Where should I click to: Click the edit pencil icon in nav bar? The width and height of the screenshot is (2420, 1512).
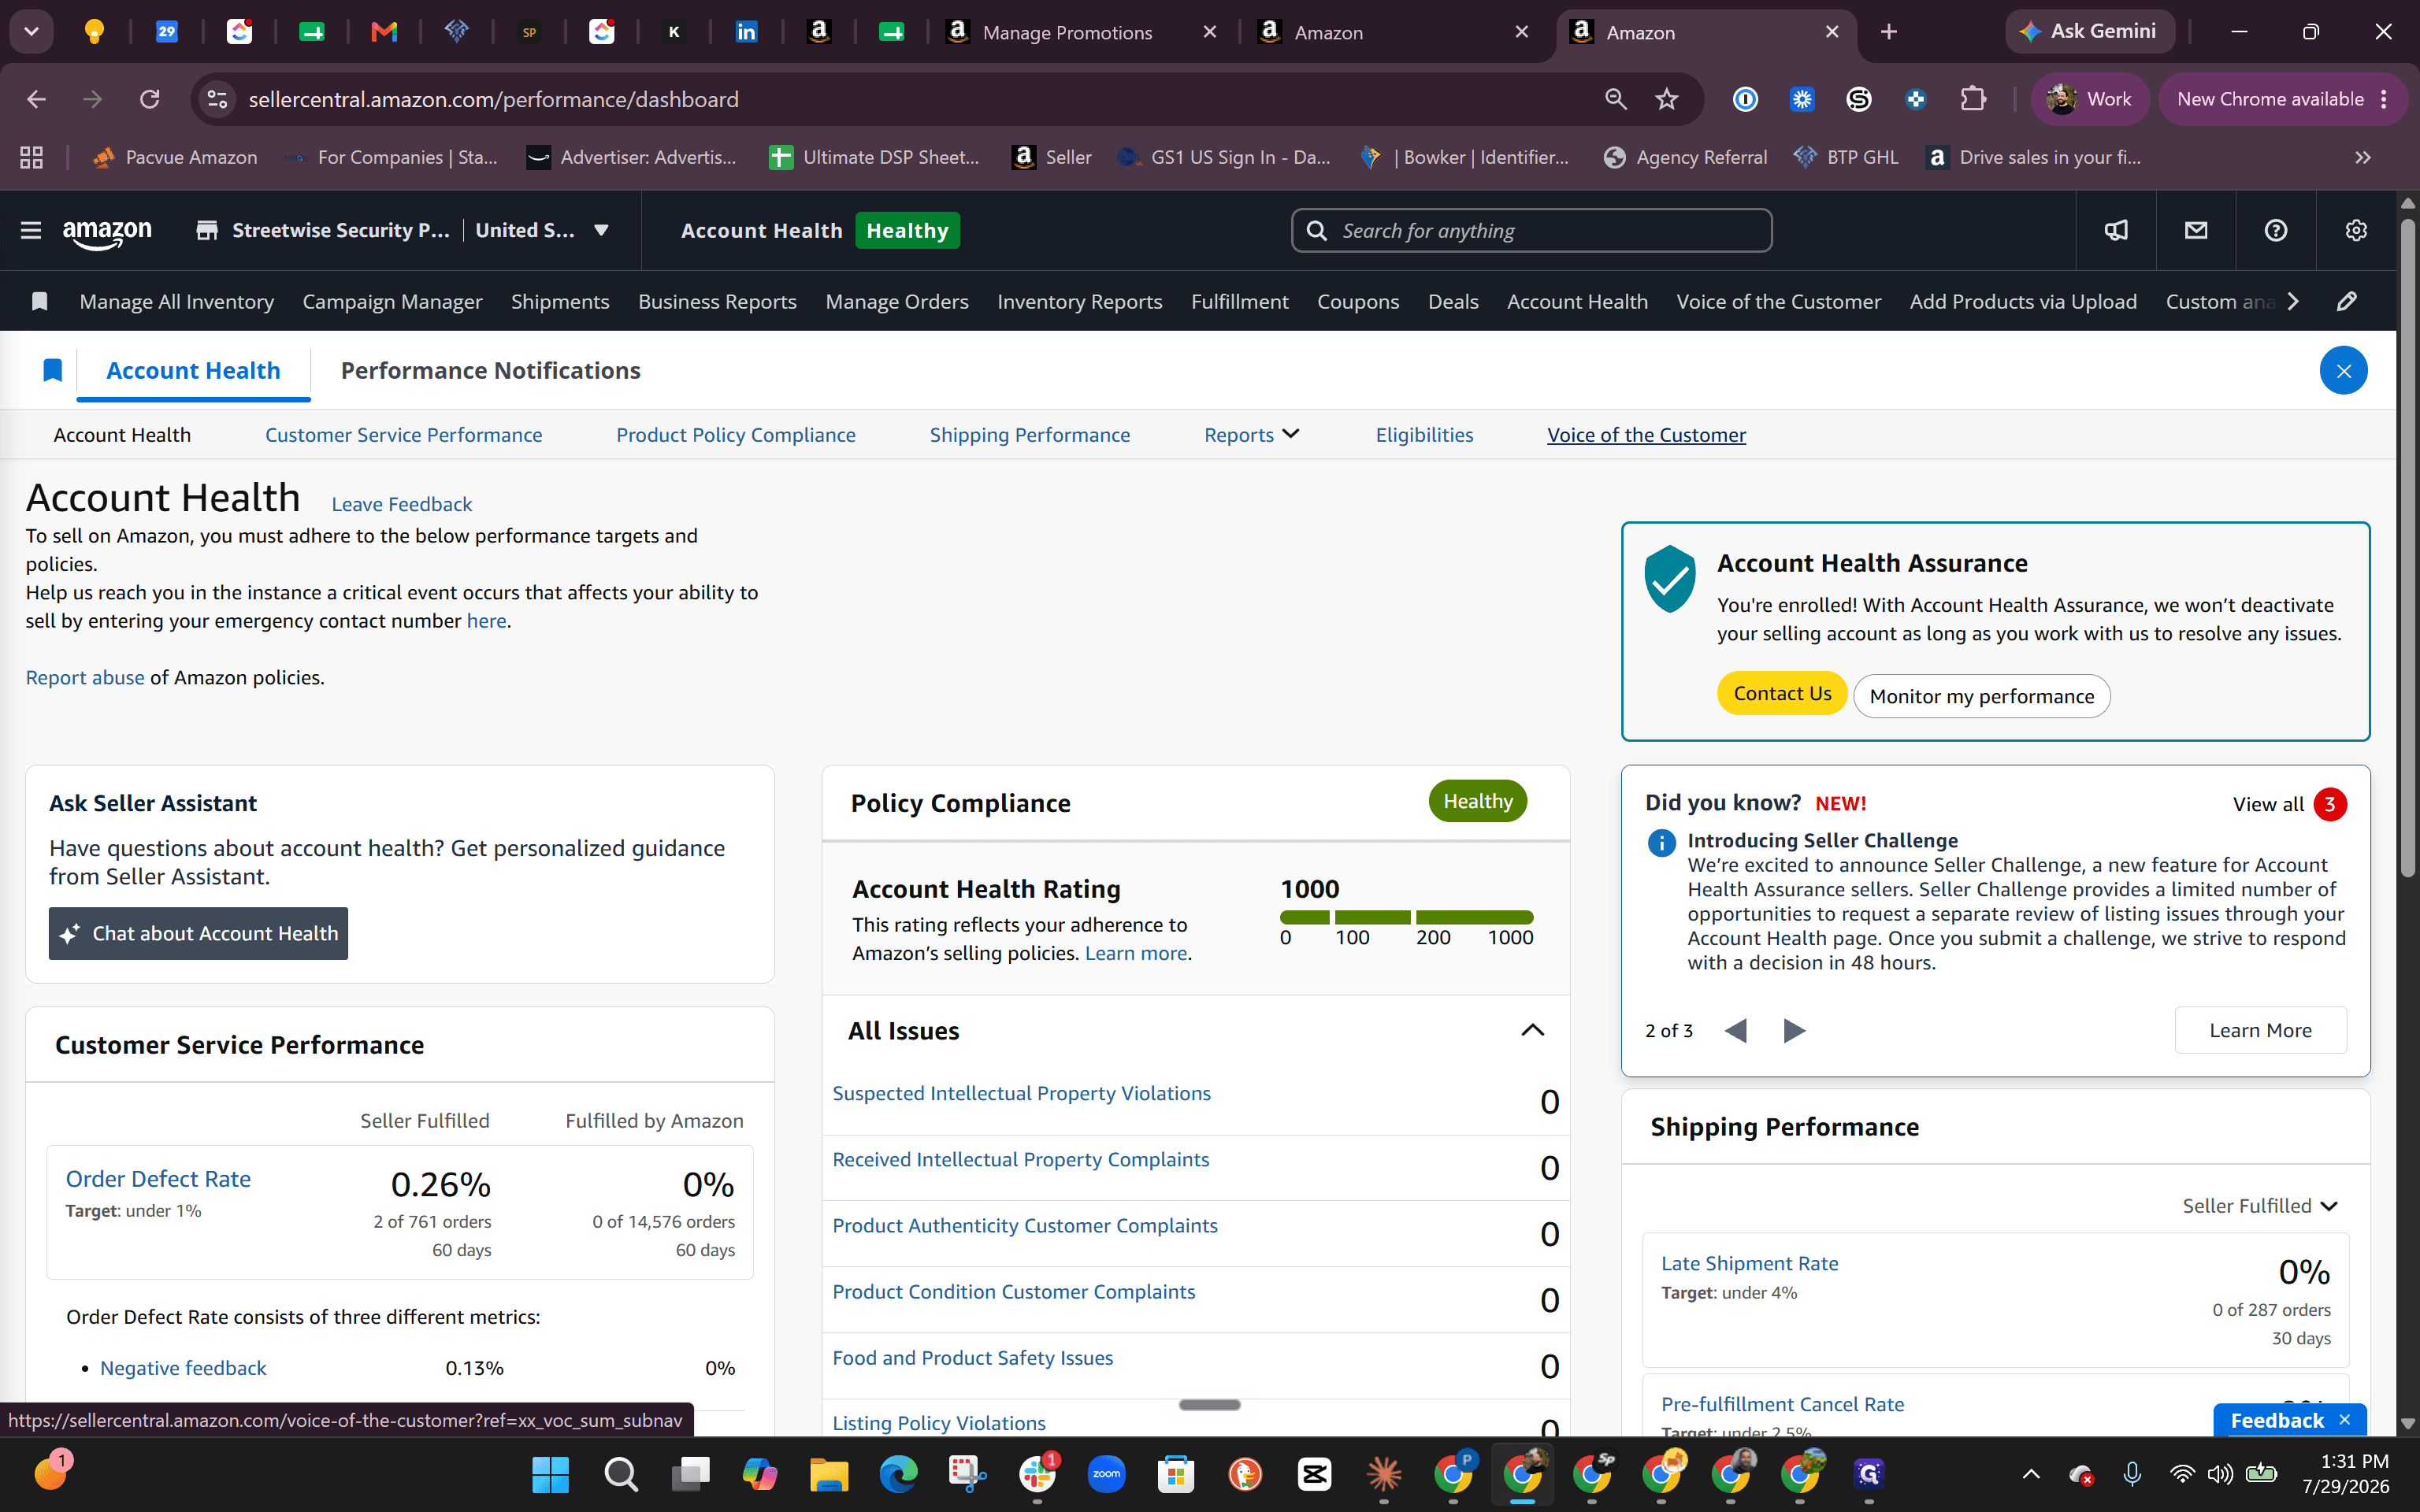(2347, 301)
